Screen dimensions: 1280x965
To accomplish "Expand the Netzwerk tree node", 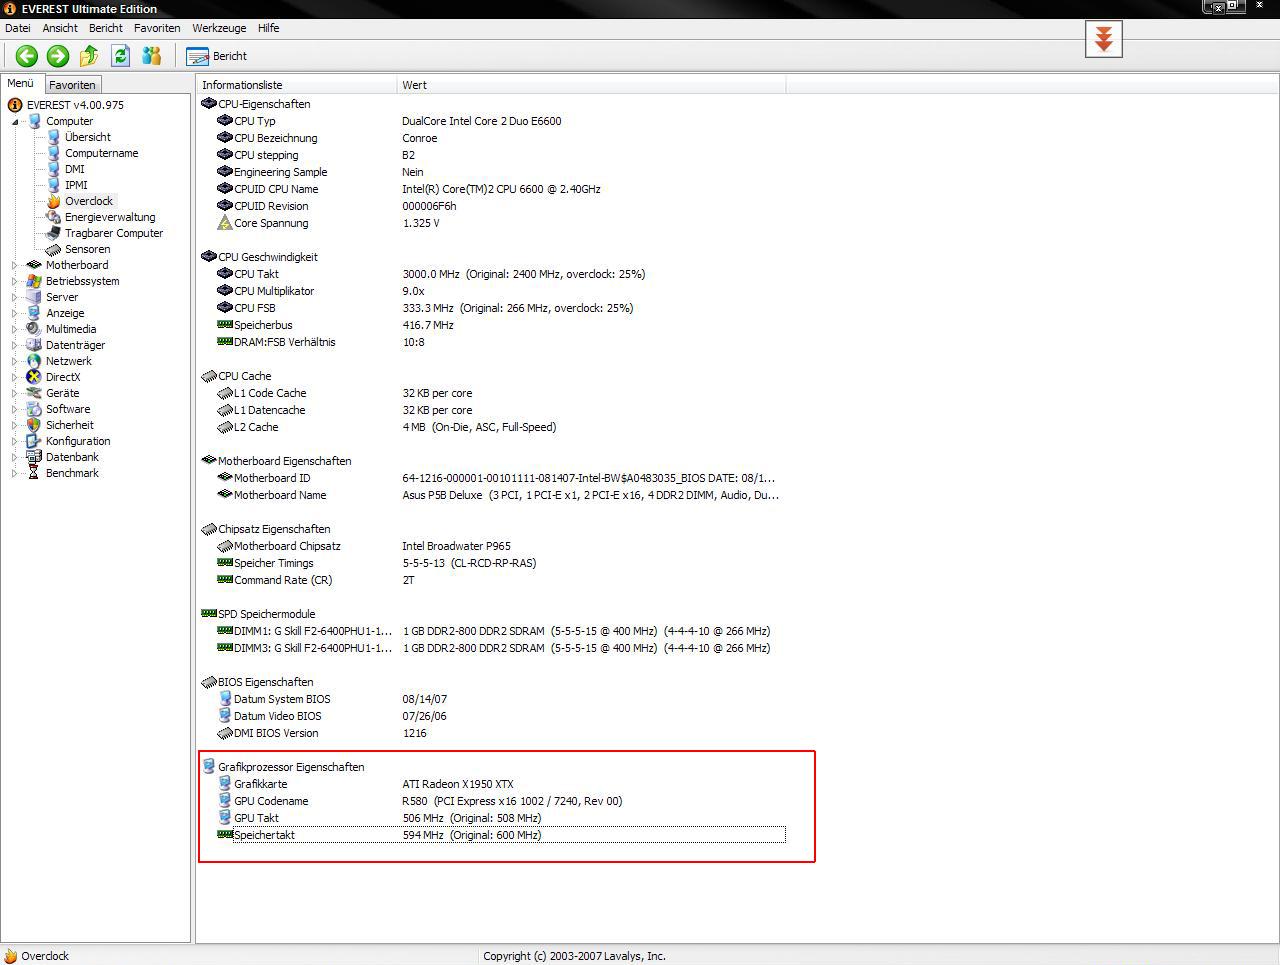I will (x=15, y=362).
